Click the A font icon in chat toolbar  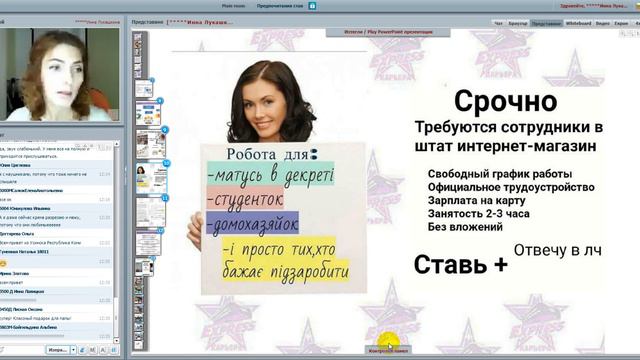[x=103, y=350]
